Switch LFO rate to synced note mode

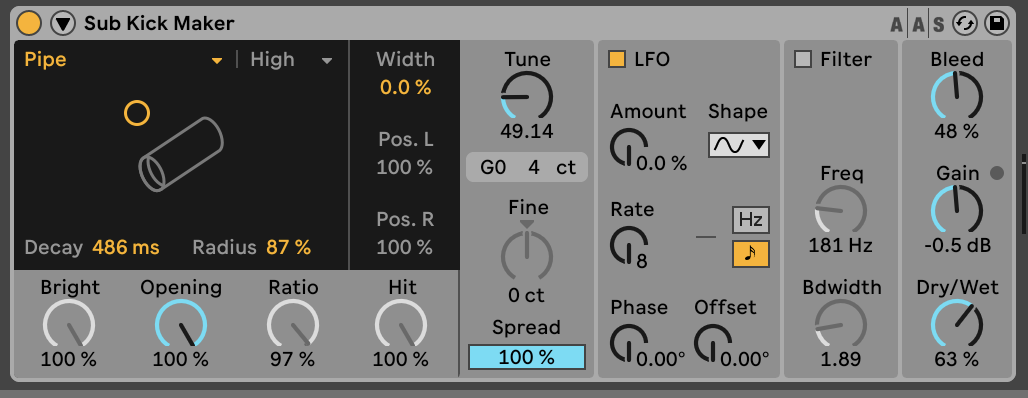751,254
